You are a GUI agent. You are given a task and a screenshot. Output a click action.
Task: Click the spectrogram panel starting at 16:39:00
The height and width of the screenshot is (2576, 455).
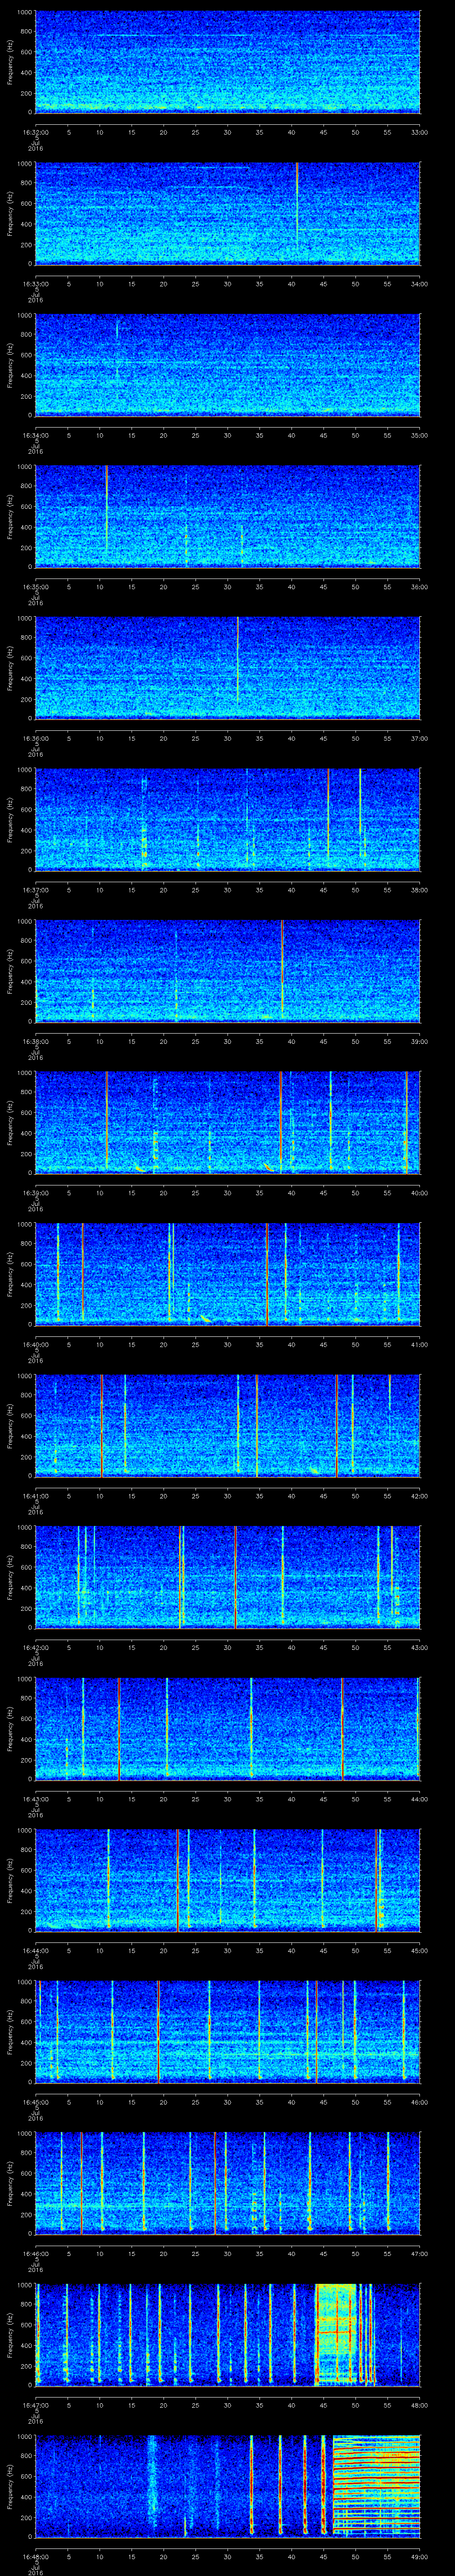[x=227, y=1123]
